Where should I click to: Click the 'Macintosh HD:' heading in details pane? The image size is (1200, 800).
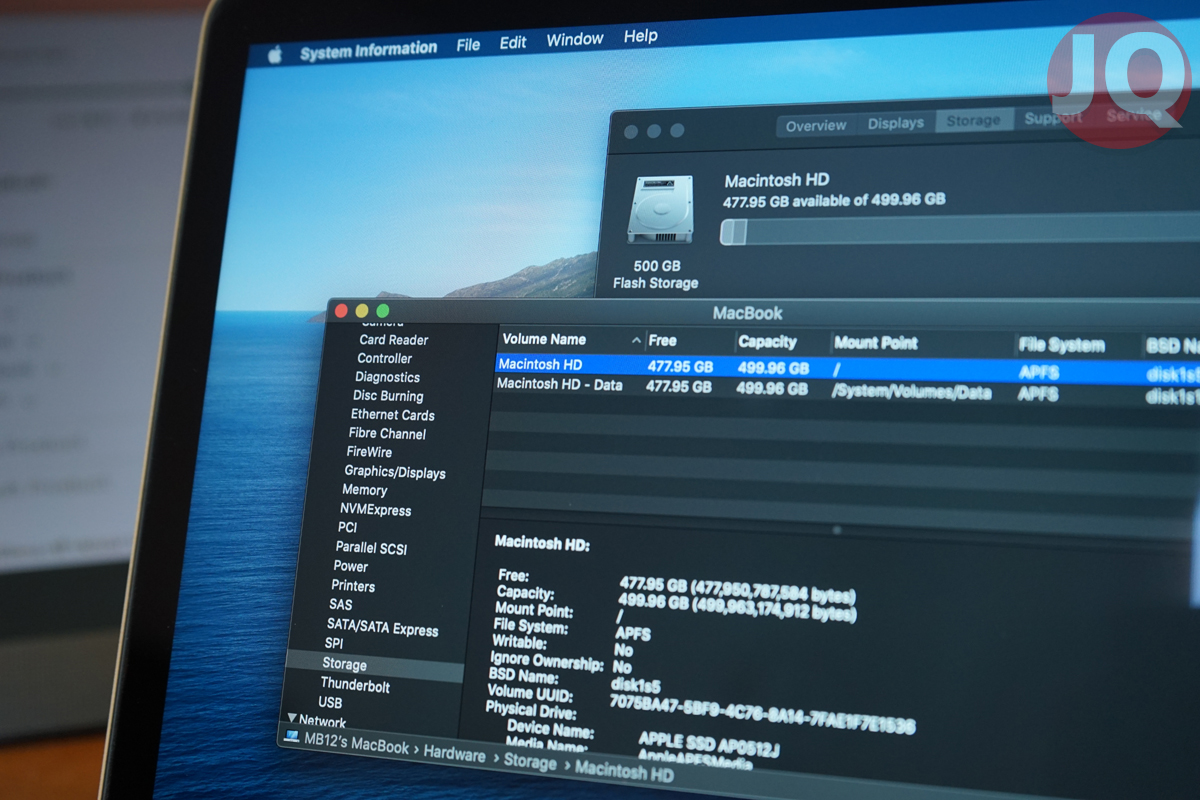[543, 544]
